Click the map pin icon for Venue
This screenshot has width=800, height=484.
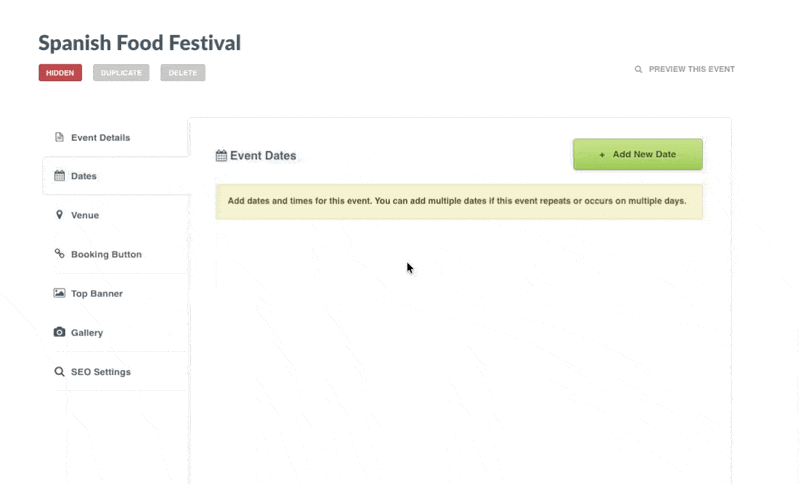pos(59,215)
